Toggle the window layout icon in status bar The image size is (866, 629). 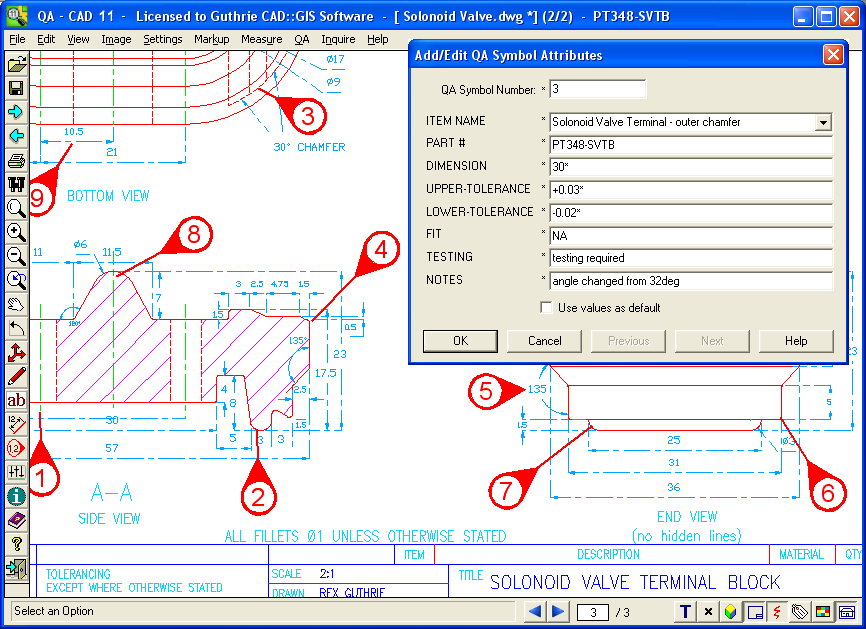[754, 611]
